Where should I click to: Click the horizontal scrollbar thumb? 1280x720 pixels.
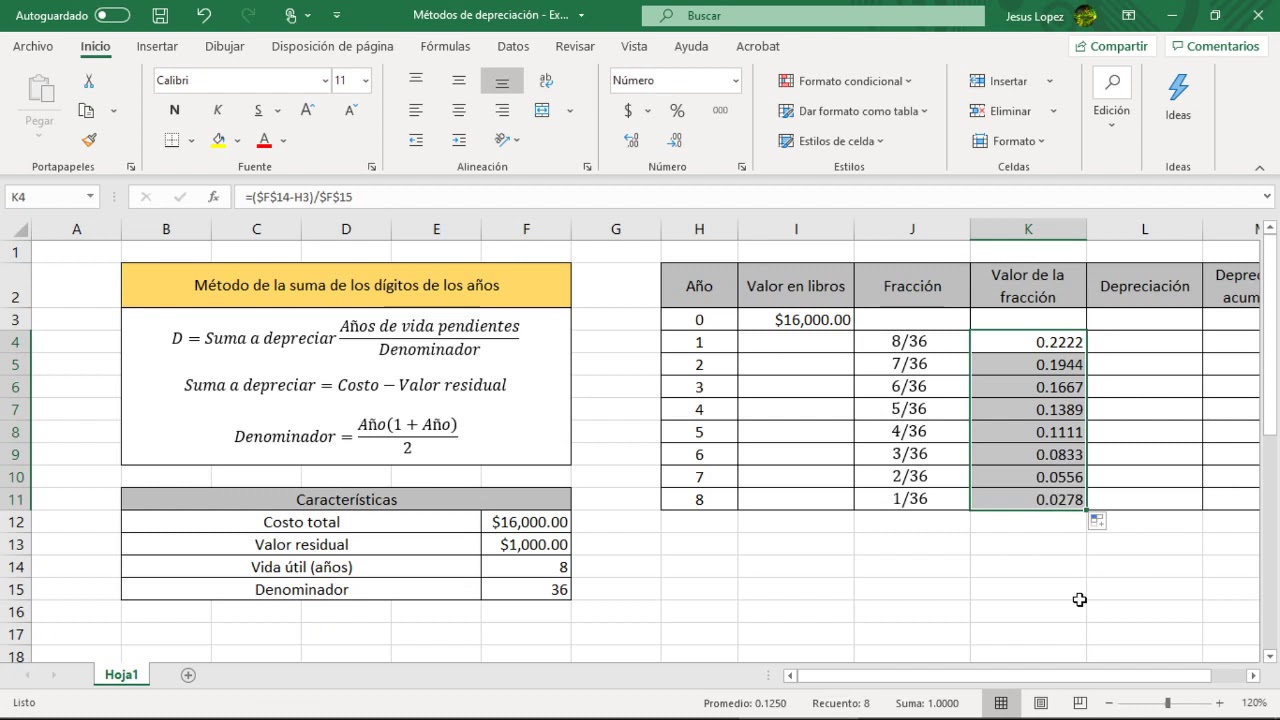(x=1004, y=676)
